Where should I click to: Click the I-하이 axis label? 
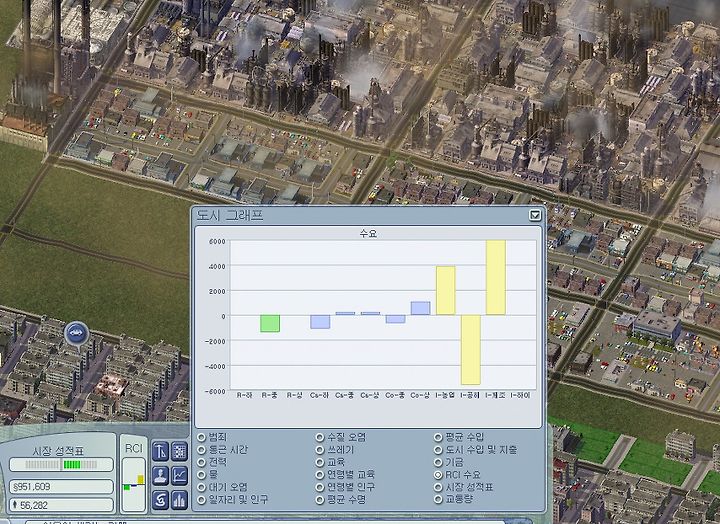[x=521, y=395]
